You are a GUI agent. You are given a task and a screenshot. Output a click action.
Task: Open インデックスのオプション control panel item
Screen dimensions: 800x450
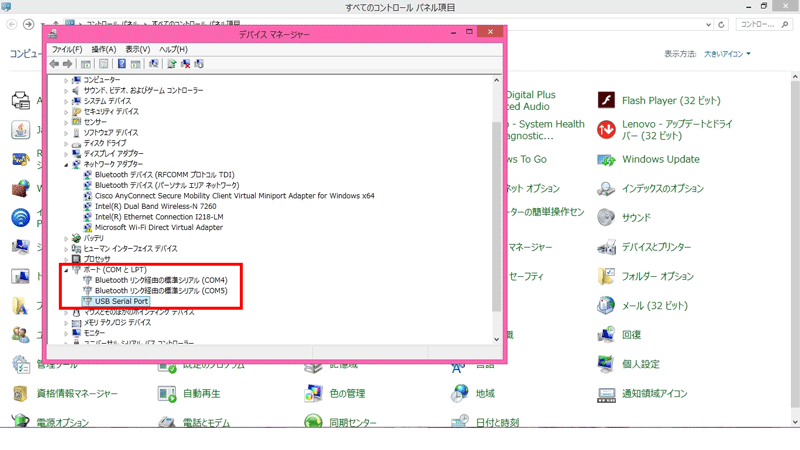[x=650, y=189]
